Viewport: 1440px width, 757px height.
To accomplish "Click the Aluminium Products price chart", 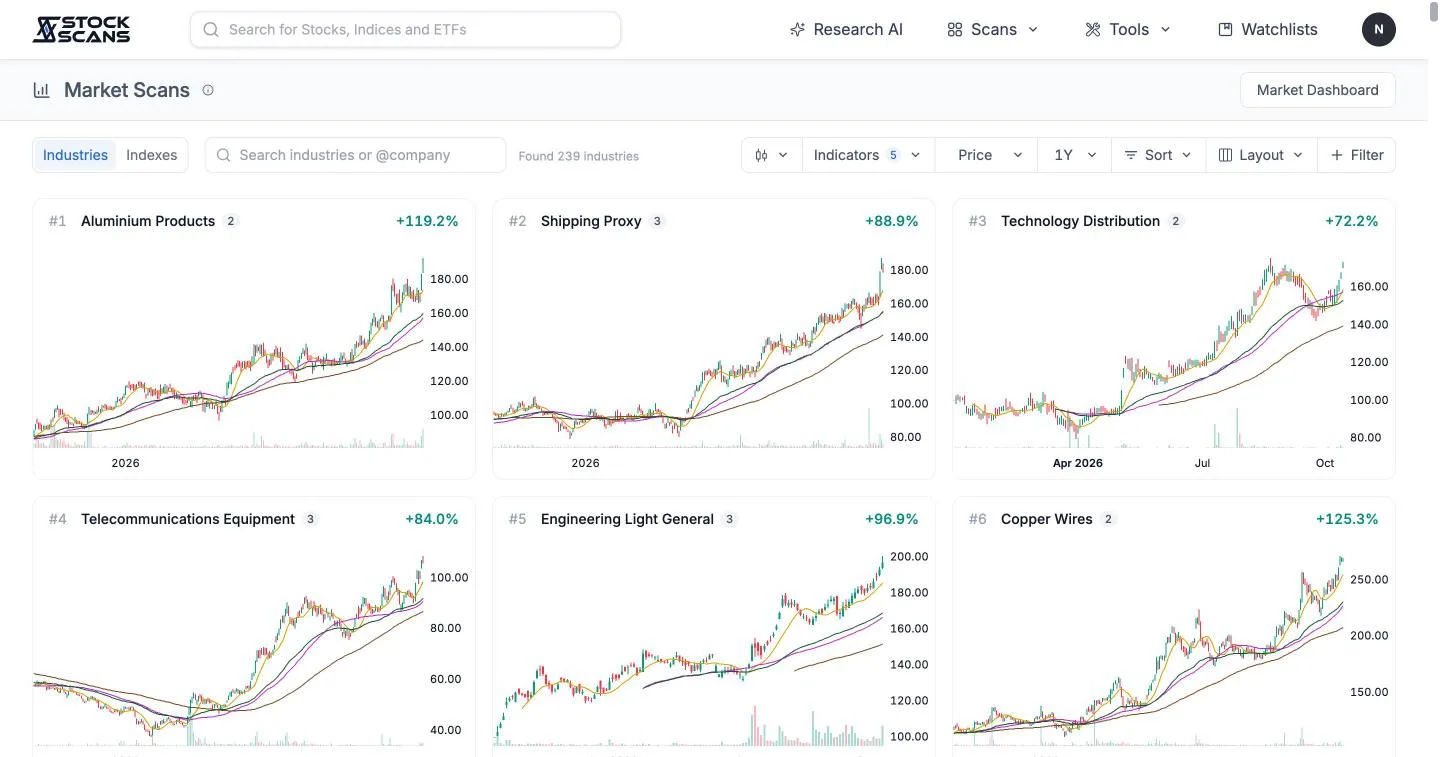I will tap(230, 350).
